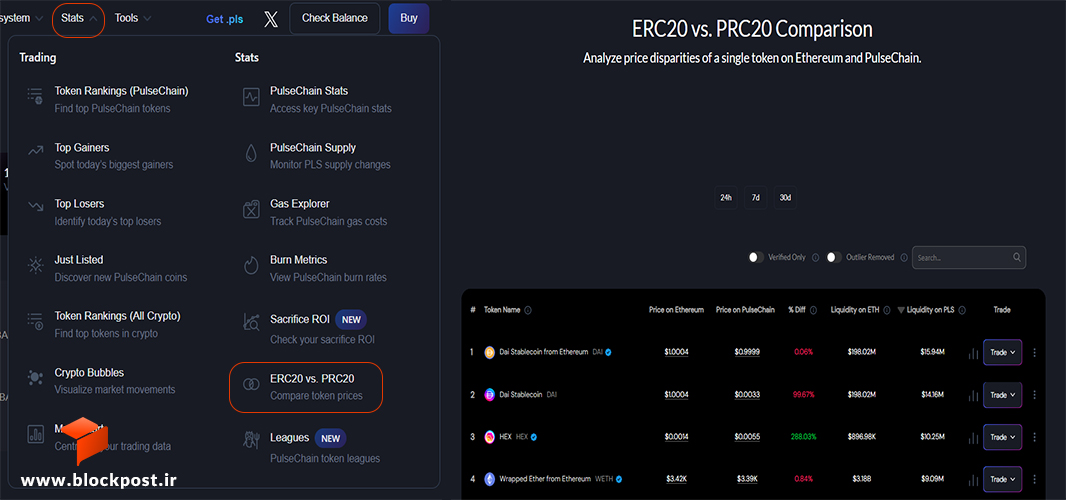Click the Buy button

pos(409,18)
